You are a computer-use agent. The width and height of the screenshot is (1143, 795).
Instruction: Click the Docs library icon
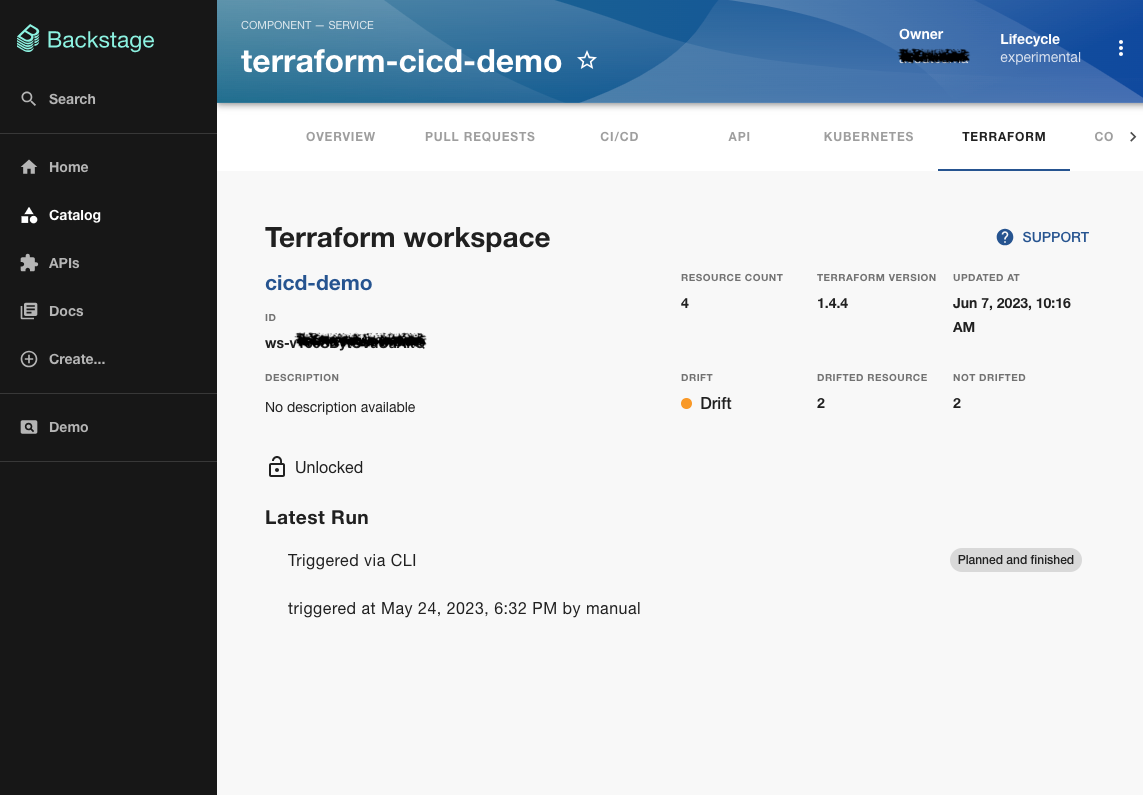pos(28,311)
